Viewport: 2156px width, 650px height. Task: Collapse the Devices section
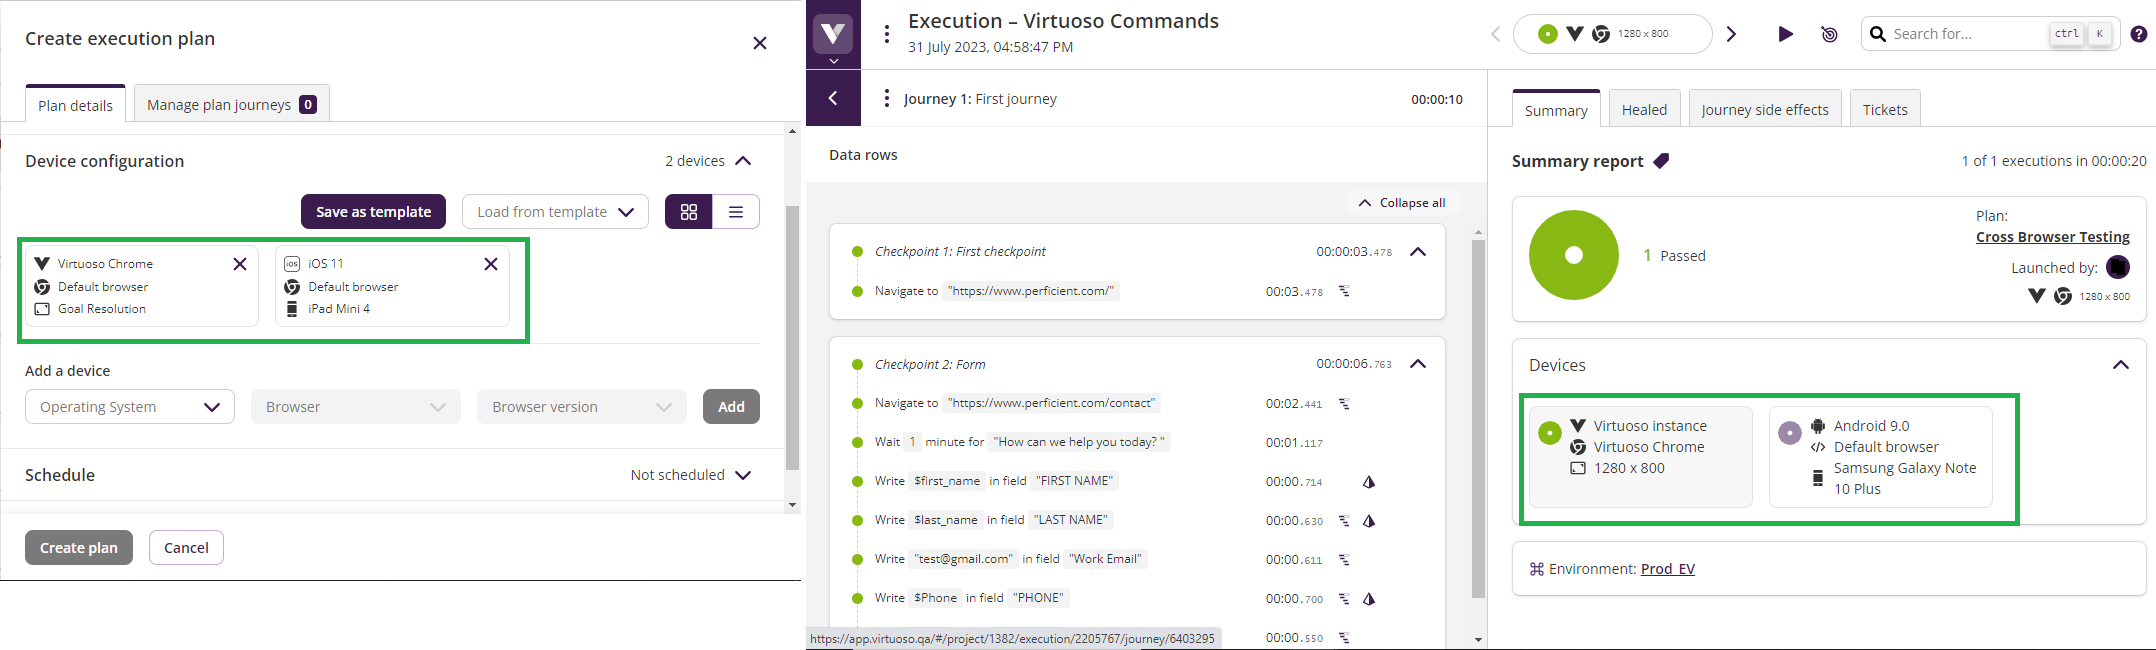pyautogui.click(x=2121, y=365)
